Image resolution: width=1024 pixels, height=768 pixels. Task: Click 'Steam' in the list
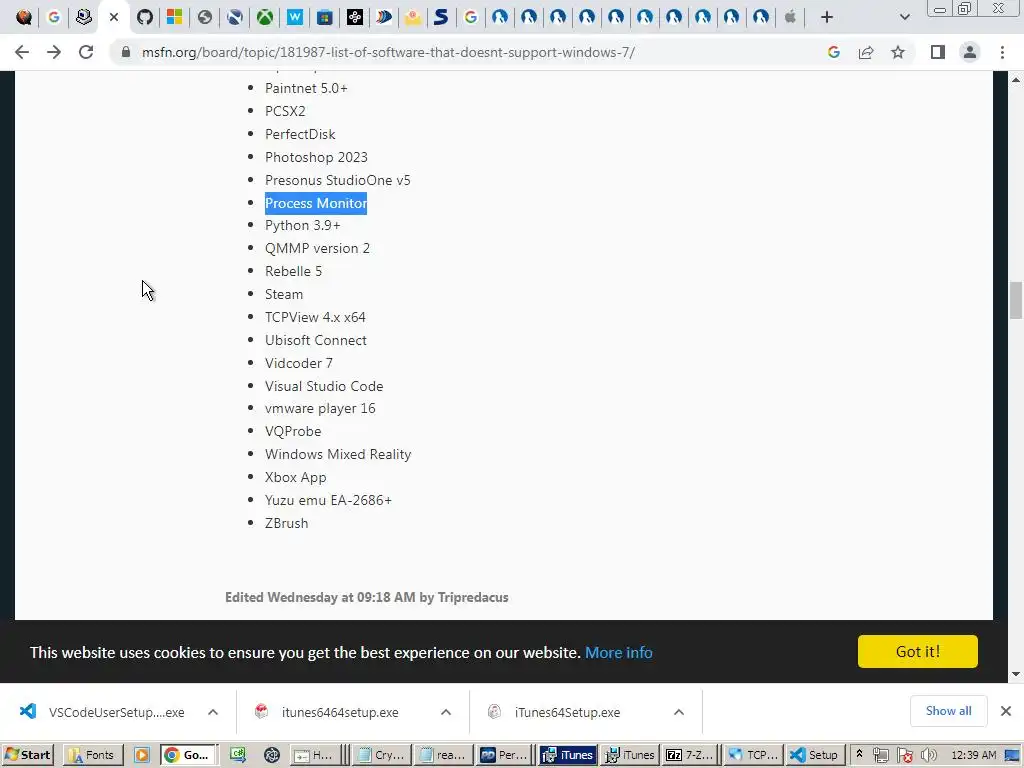pyautogui.click(x=284, y=295)
